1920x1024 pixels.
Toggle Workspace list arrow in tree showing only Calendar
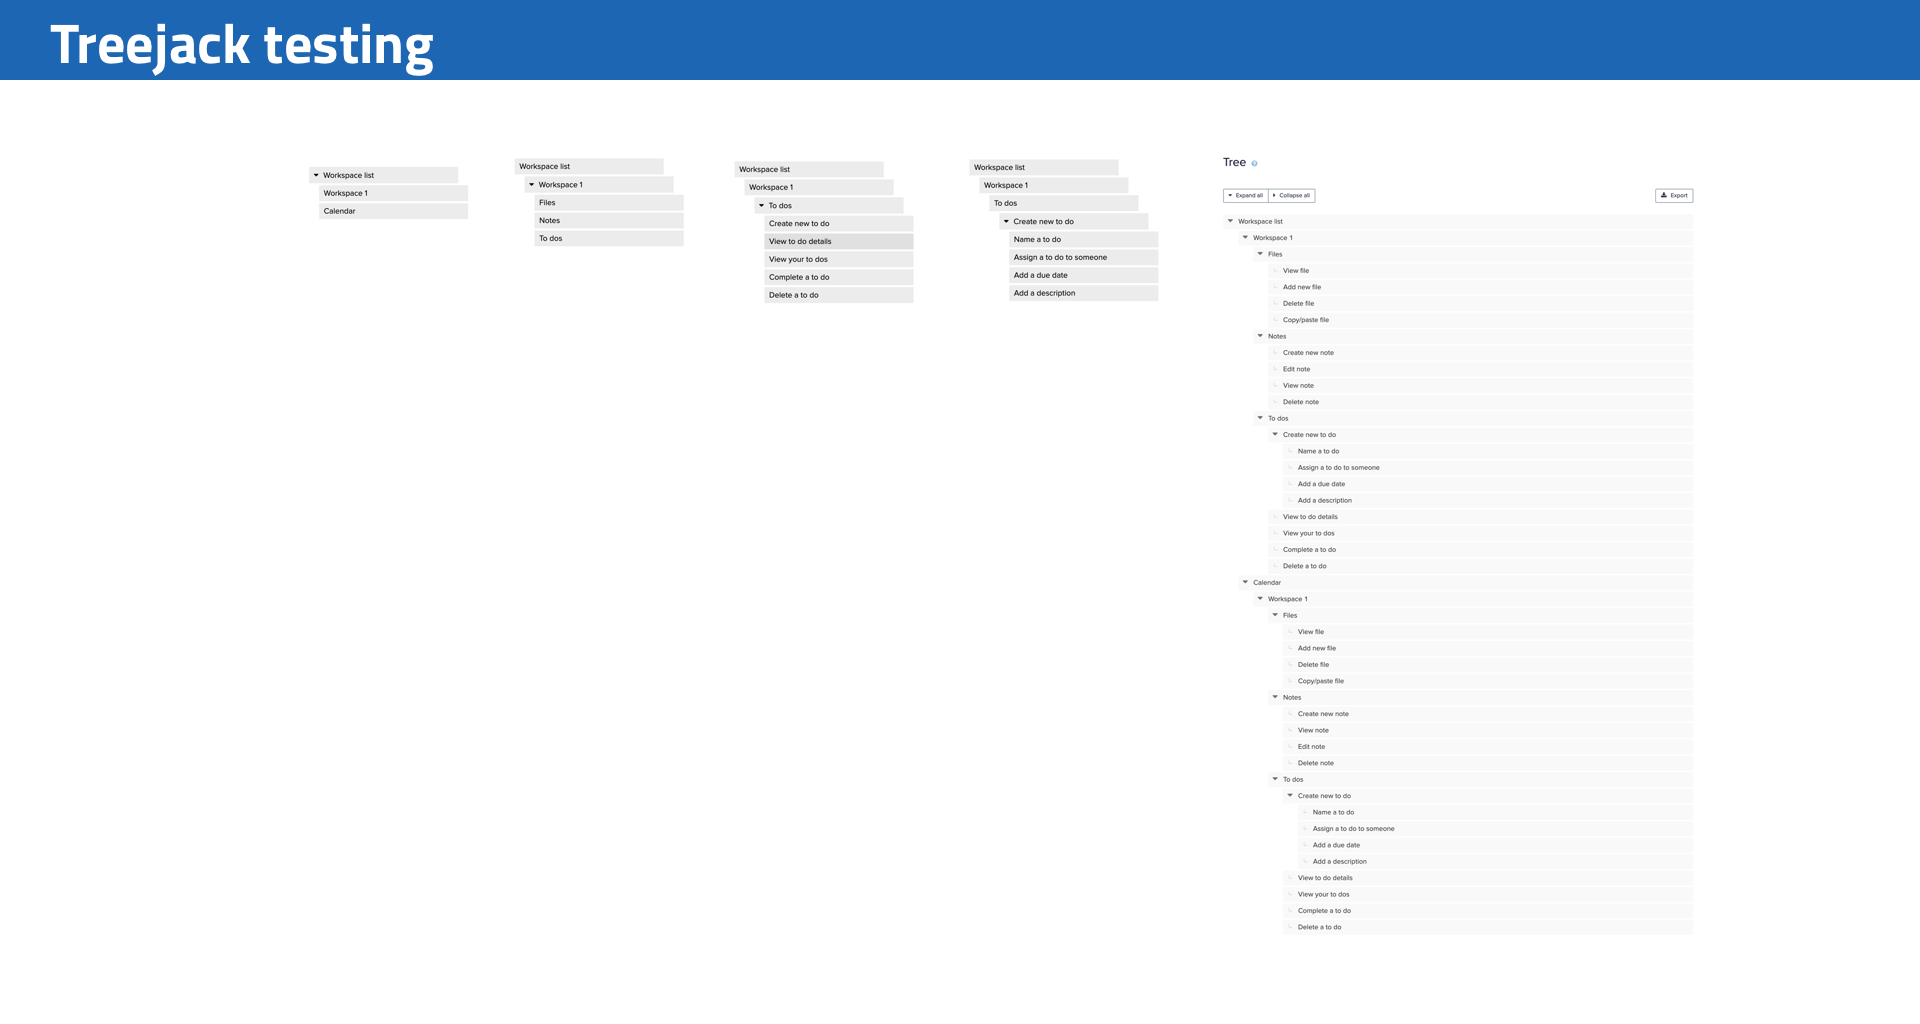pos(316,175)
